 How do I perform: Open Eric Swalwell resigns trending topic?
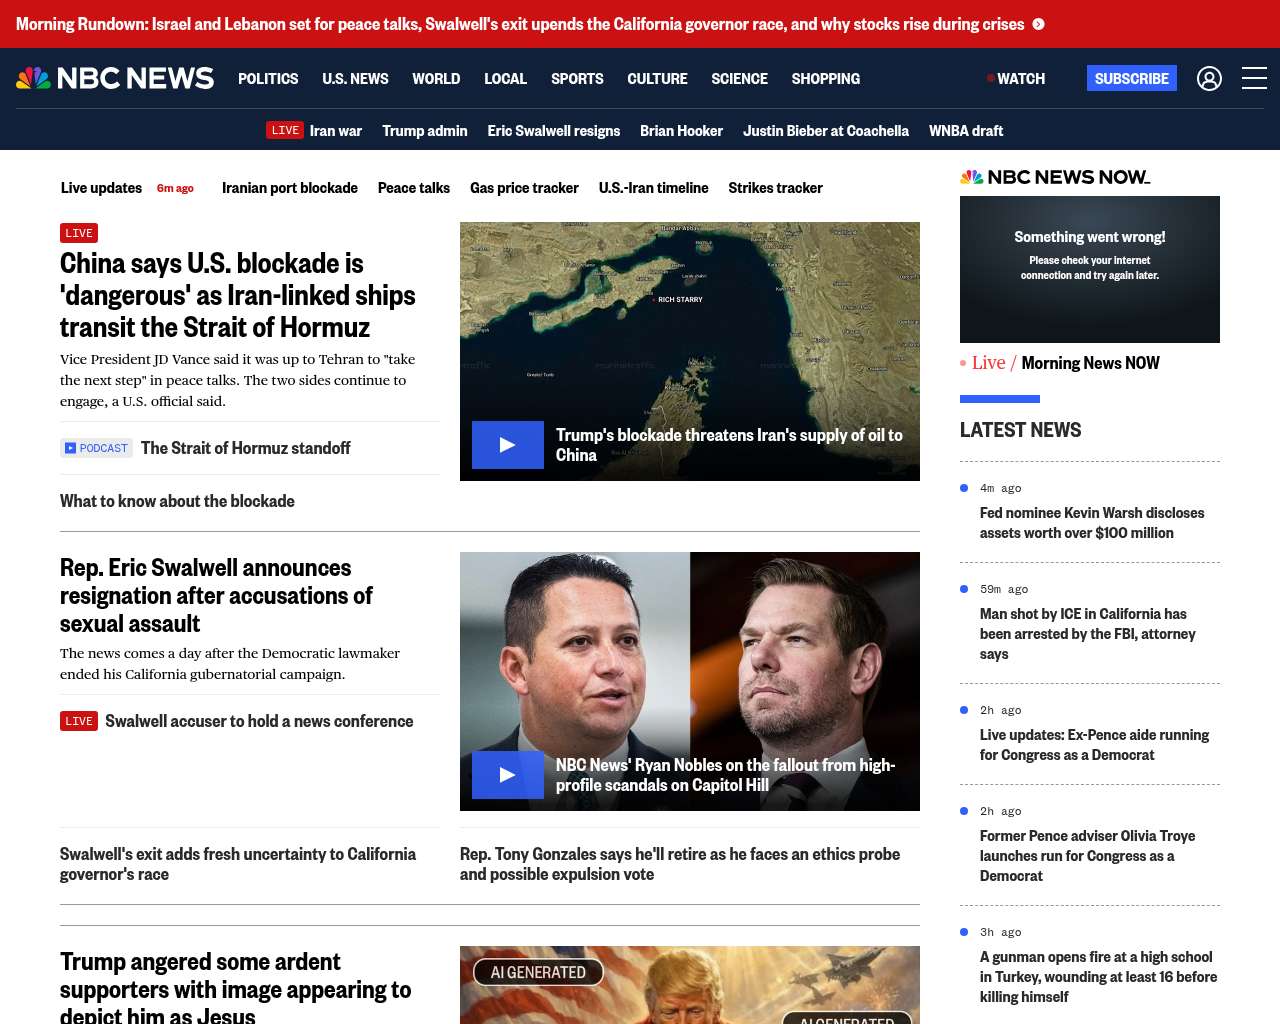pos(553,130)
